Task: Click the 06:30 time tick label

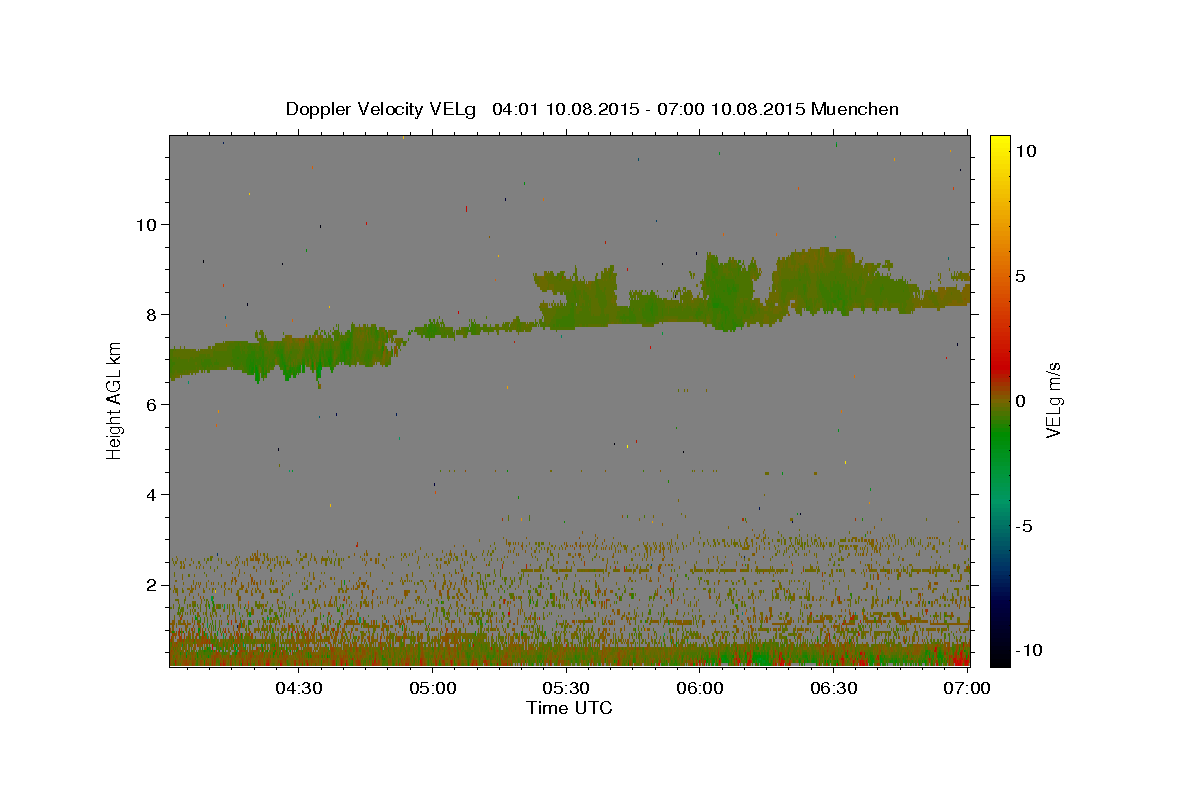Action: click(x=834, y=688)
